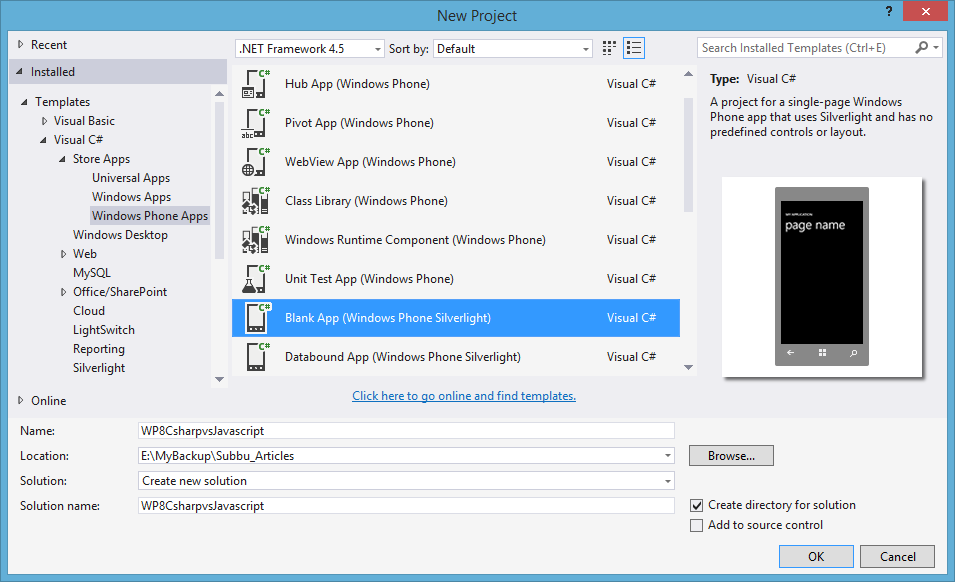Click the Blank App Silverlight template icon
The height and width of the screenshot is (582, 955).
[x=255, y=317]
